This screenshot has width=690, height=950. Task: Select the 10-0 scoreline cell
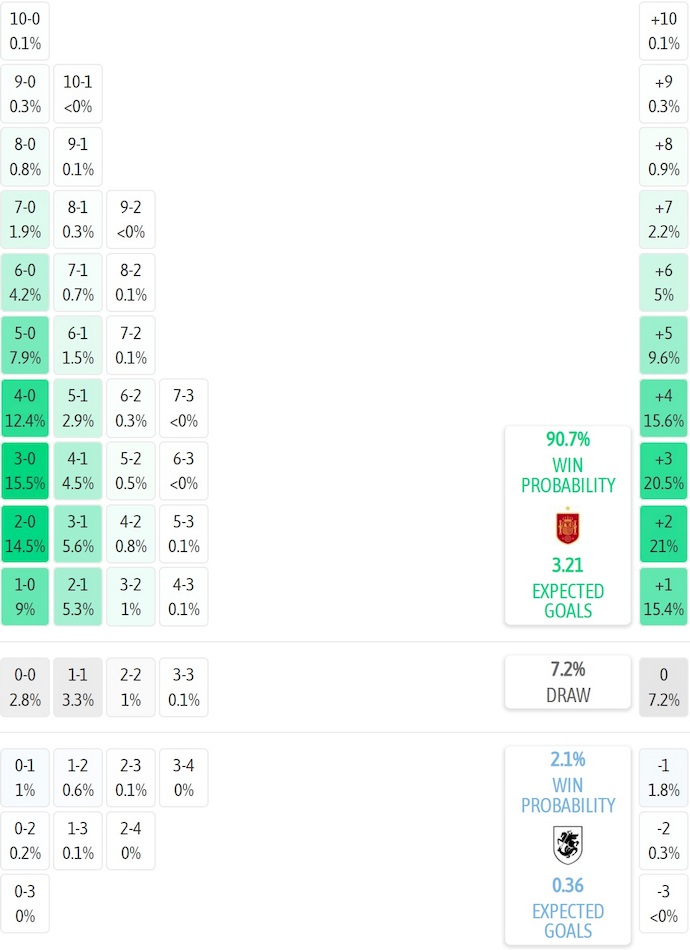(25, 31)
